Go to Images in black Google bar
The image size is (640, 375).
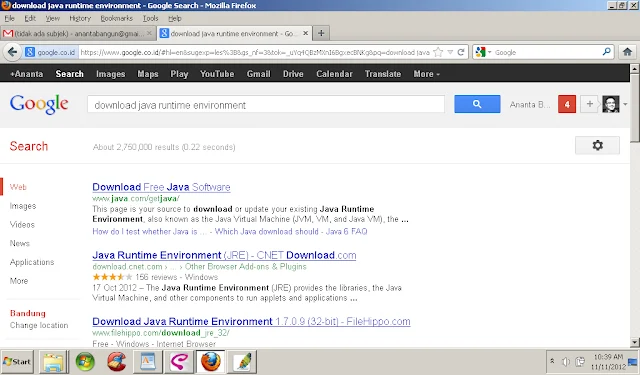[111, 74]
